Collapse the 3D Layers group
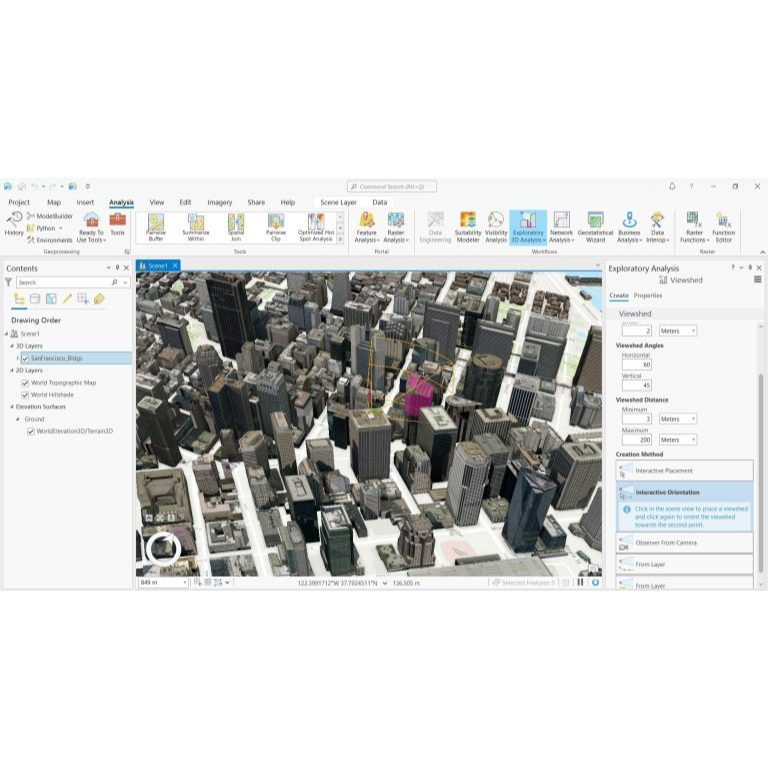Image resolution: width=768 pixels, height=768 pixels. point(12,346)
